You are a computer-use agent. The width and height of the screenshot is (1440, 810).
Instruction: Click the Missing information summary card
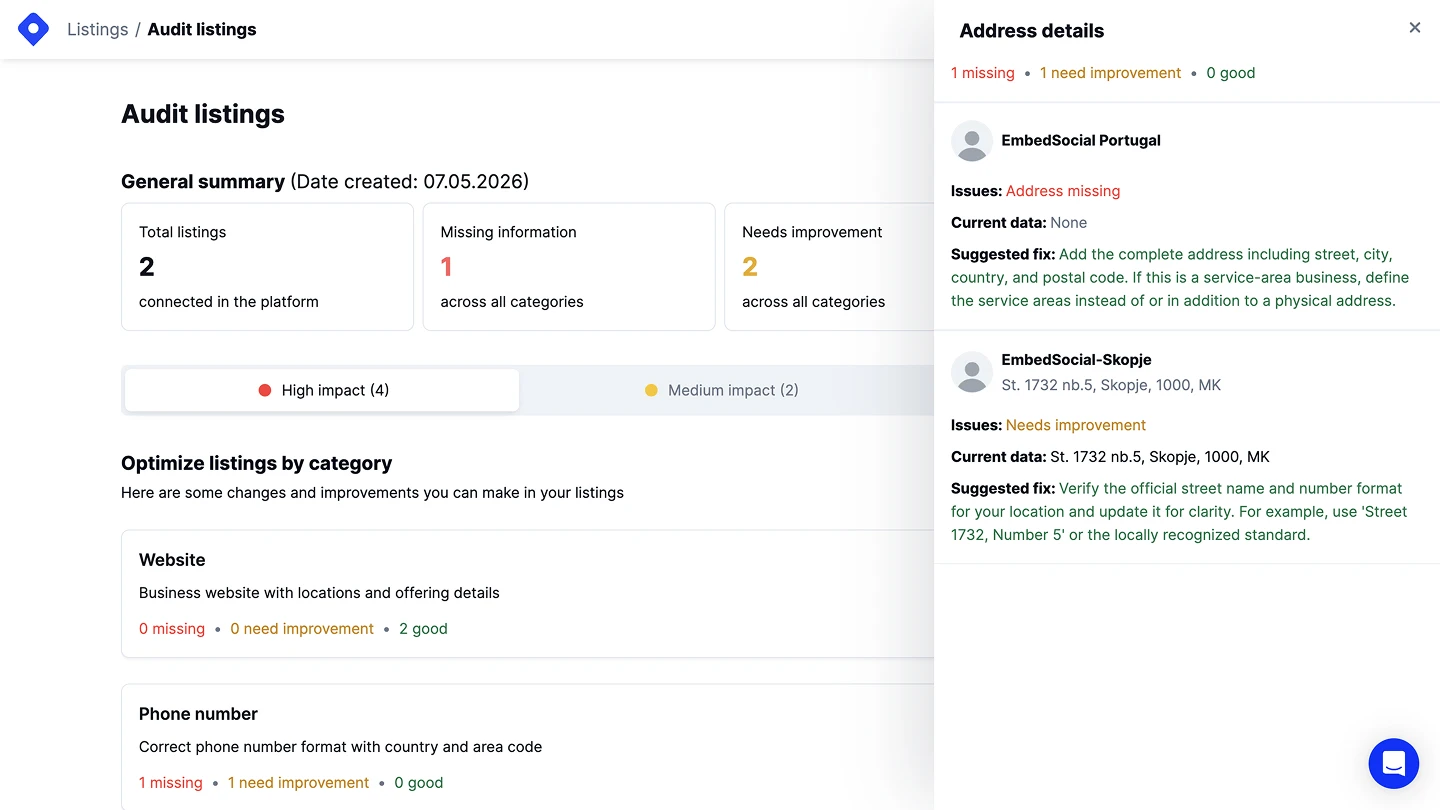(569, 267)
